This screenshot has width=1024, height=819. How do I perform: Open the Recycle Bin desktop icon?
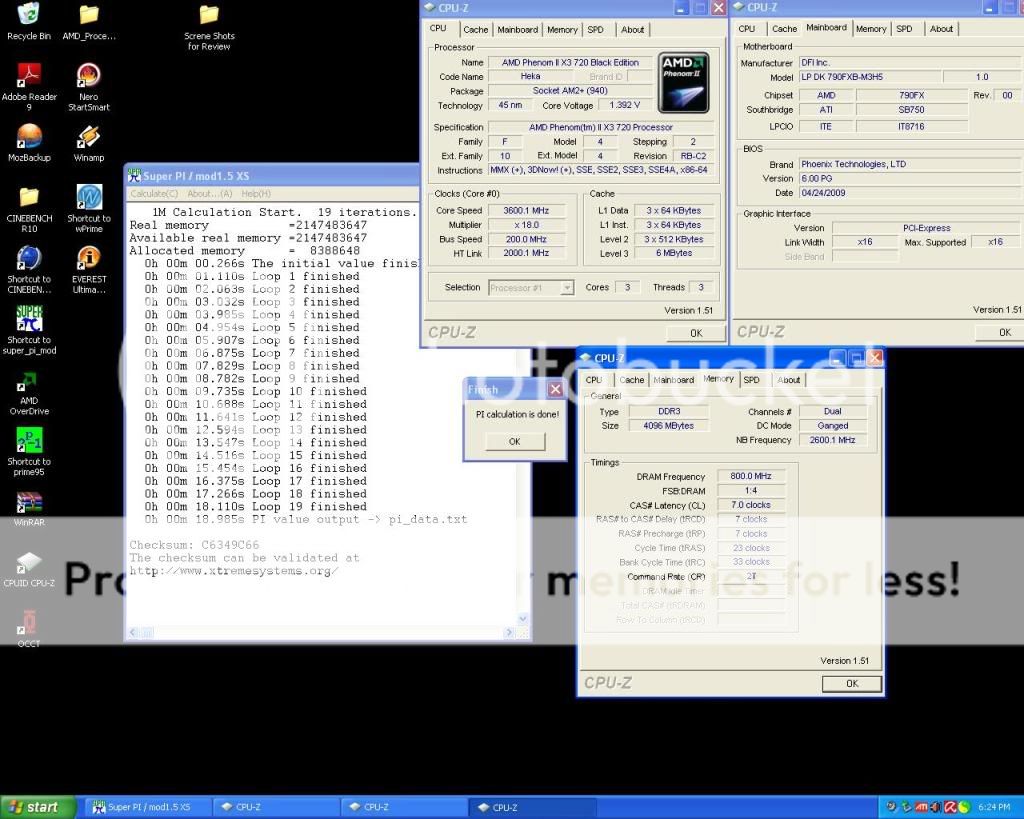(29, 22)
